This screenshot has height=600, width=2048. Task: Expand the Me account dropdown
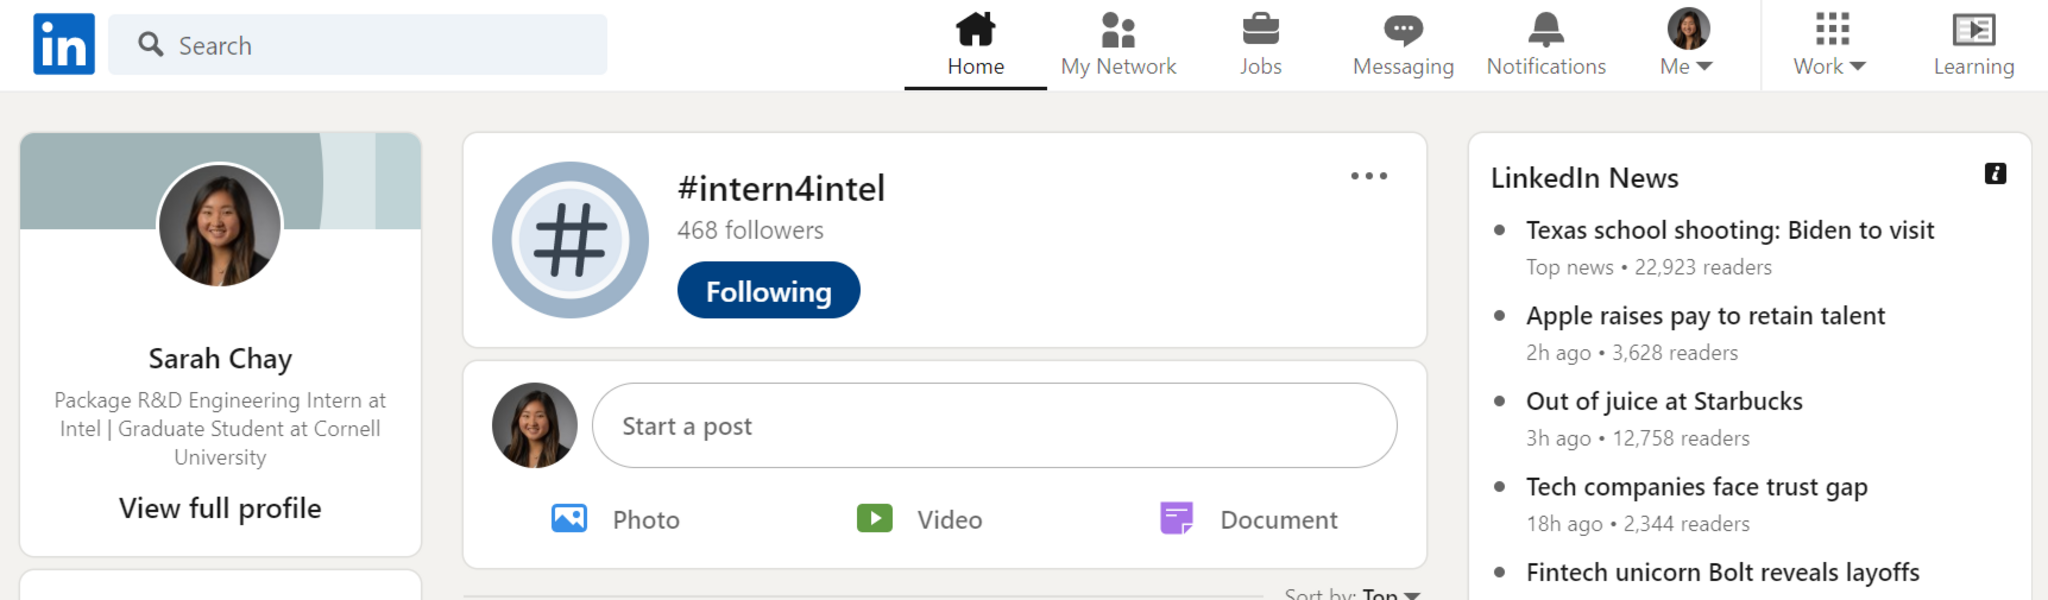pyautogui.click(x=1687, y=66)
